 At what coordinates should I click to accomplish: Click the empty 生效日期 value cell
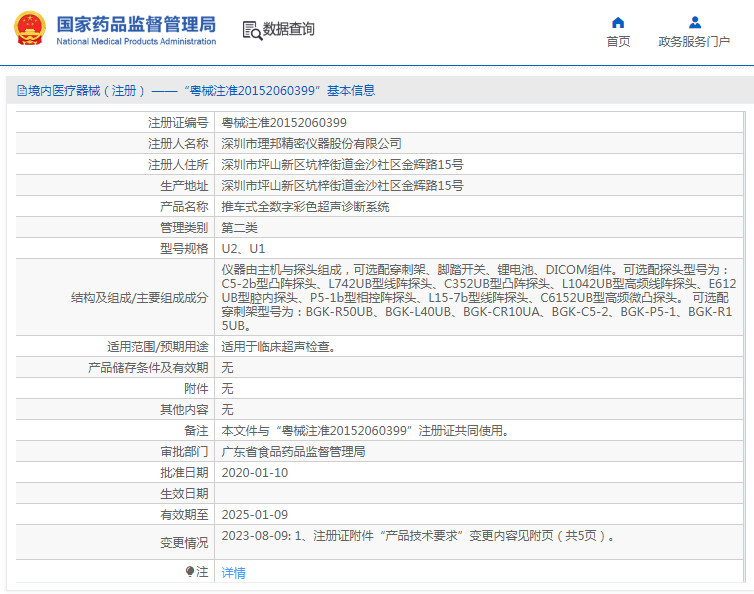(x=479, y=493)
